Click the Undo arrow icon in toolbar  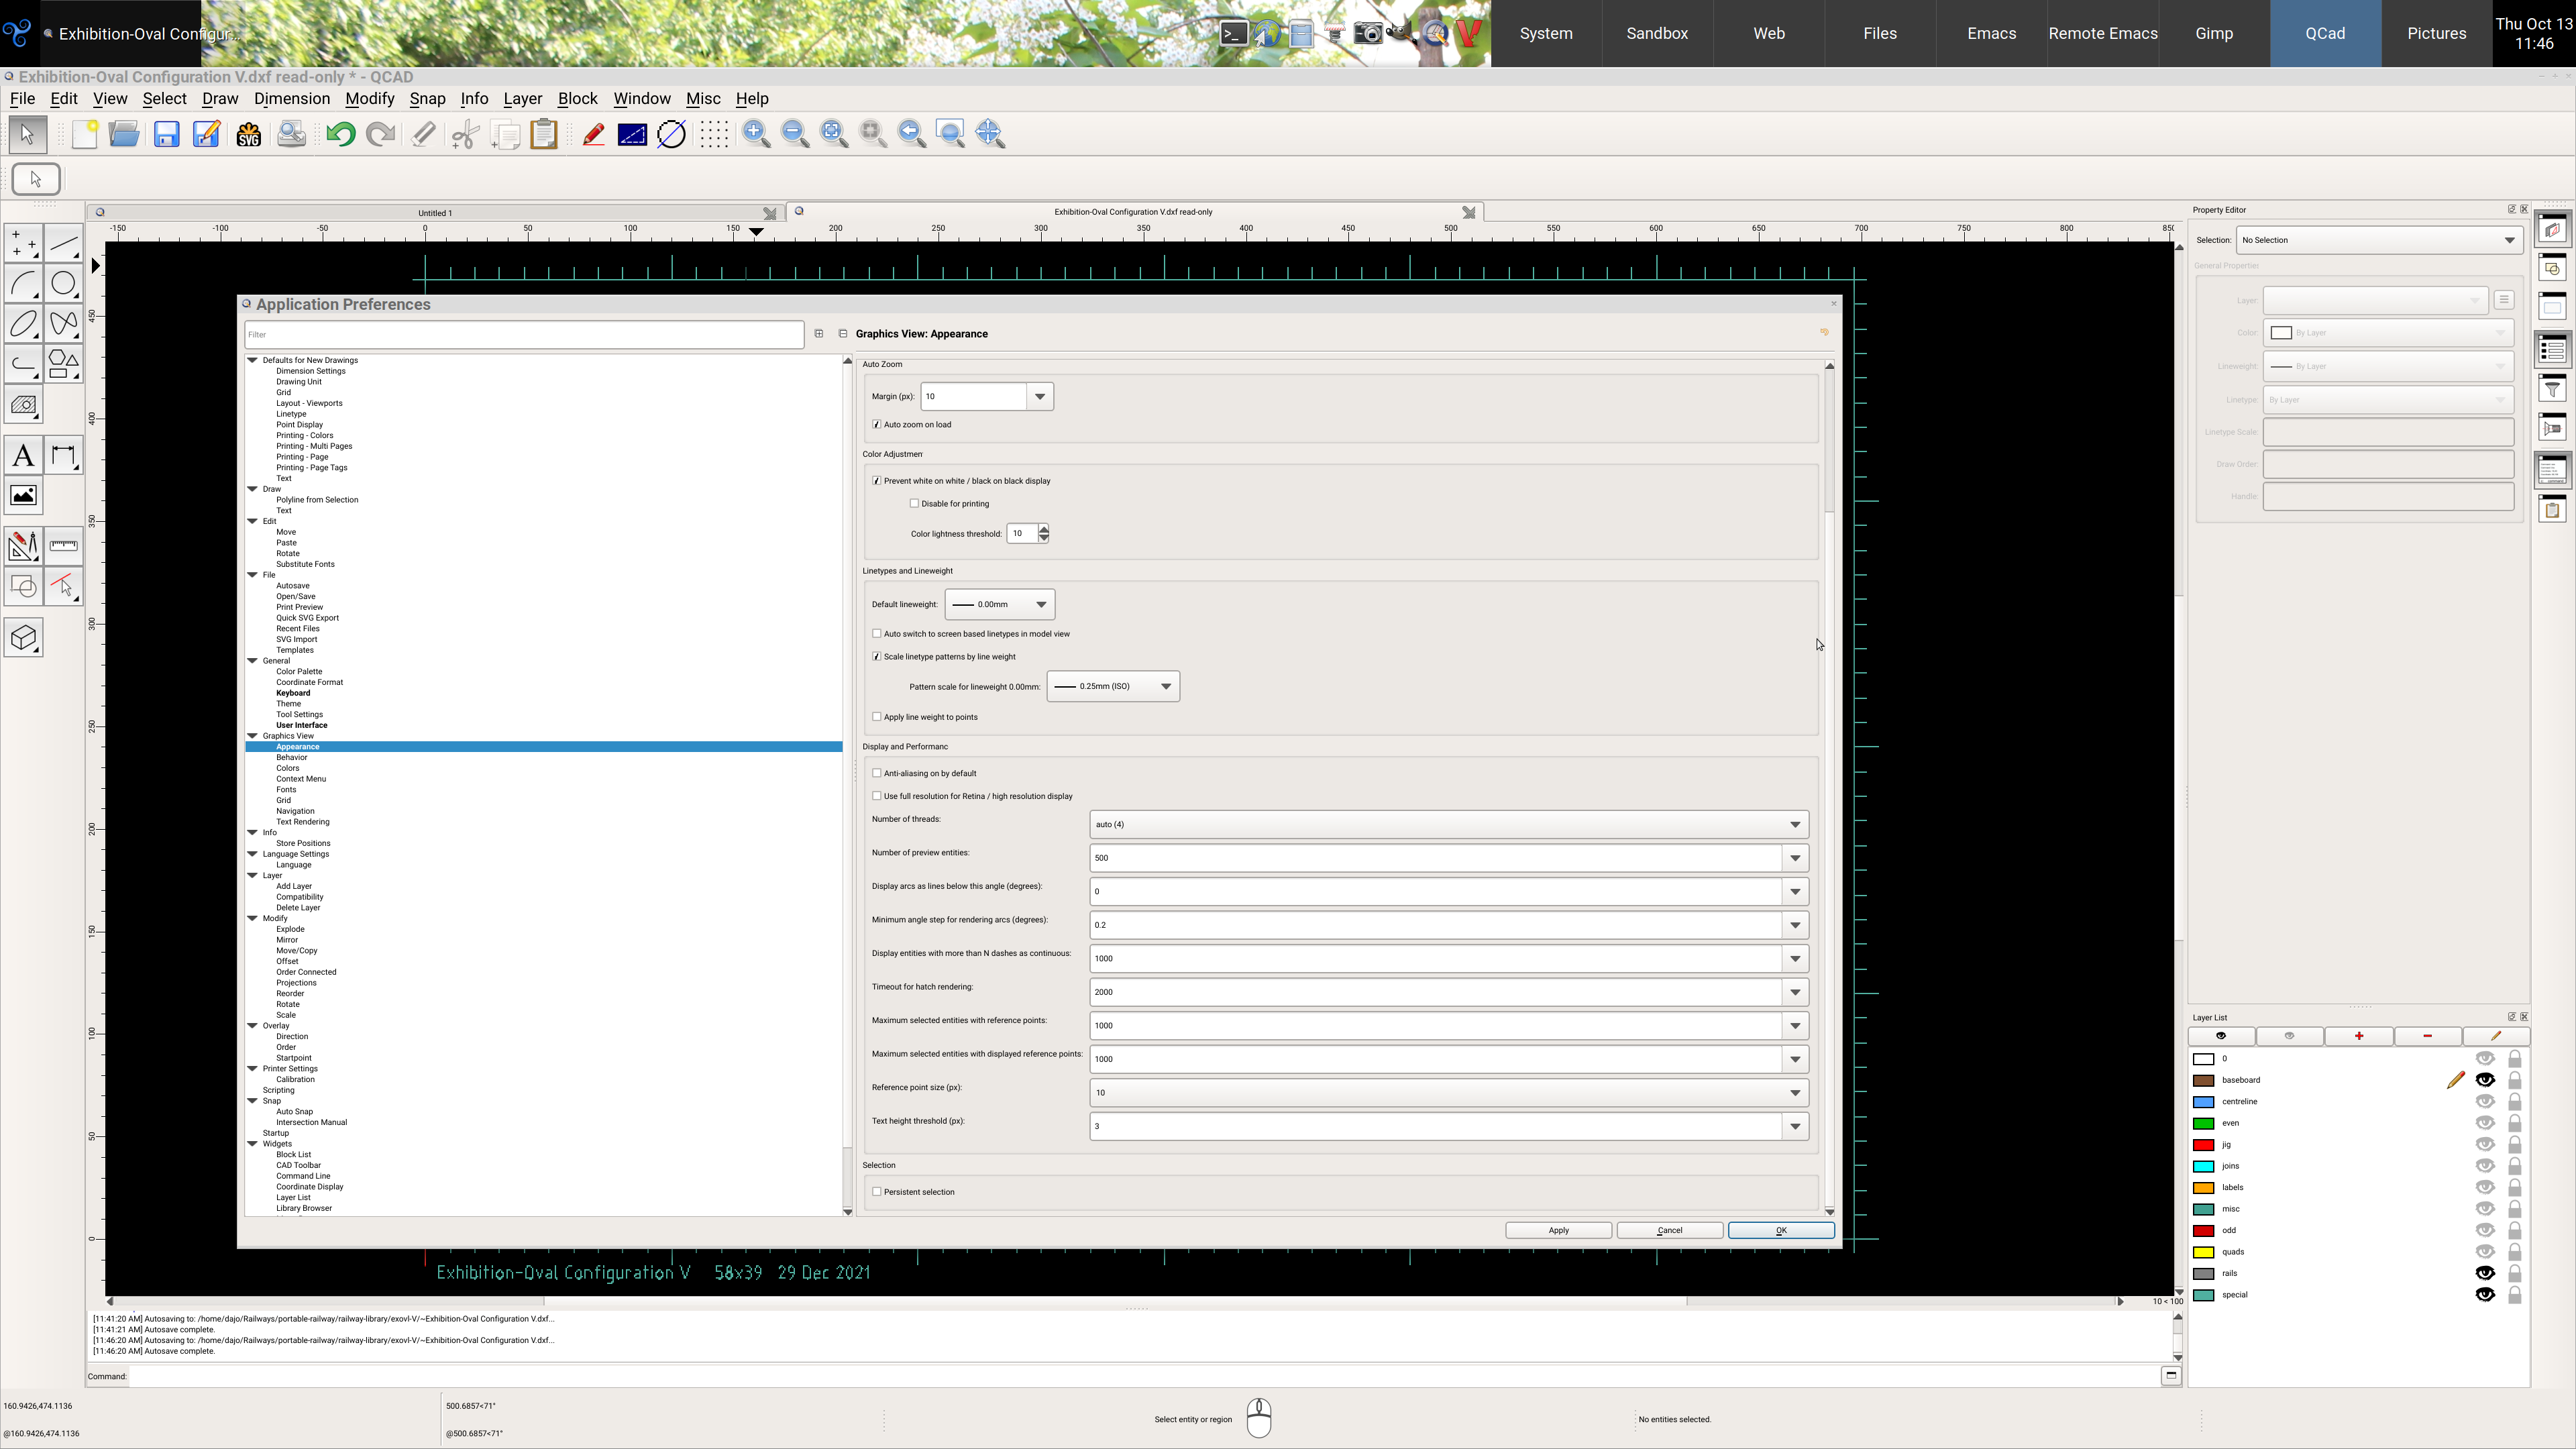(x=340, y=134)
